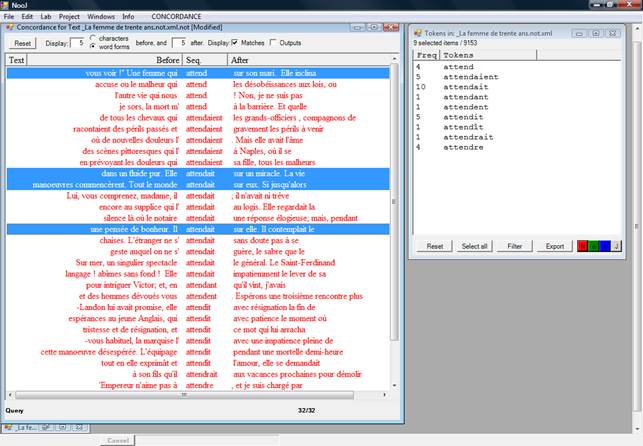The image size is (643, 446).
Task: Click the small J button beside color swatches
Action: click(x=617, y=245)
